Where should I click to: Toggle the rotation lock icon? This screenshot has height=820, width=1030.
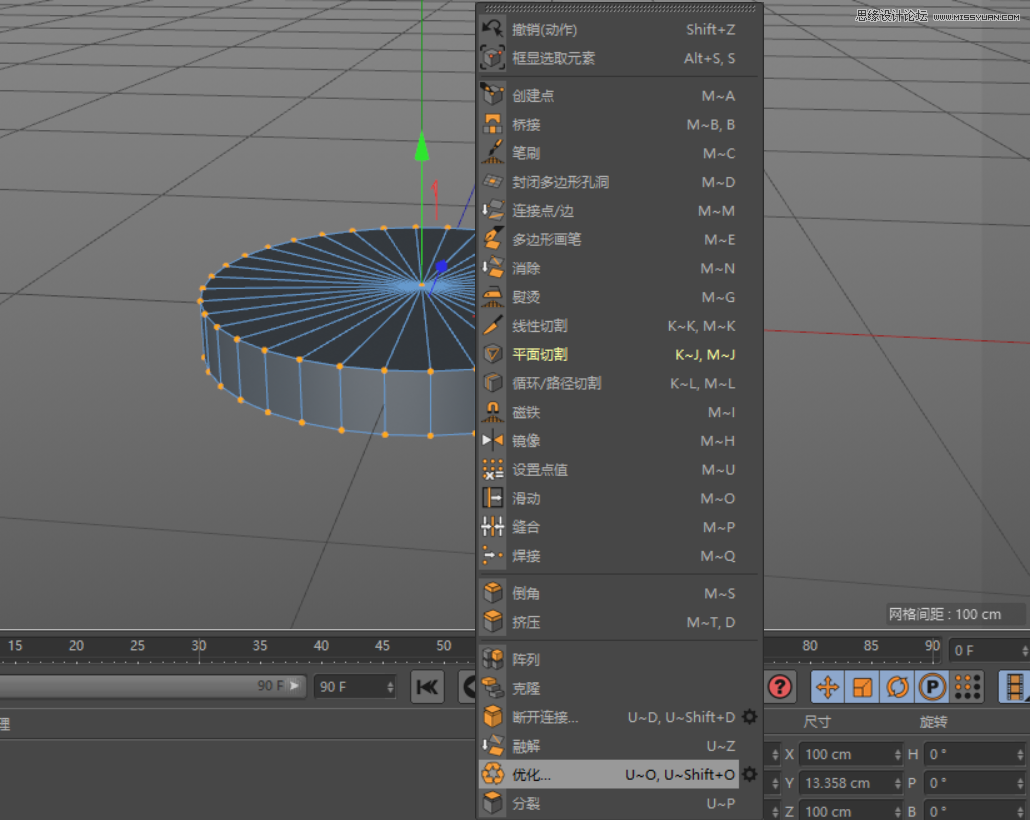[x=896, y=687]
